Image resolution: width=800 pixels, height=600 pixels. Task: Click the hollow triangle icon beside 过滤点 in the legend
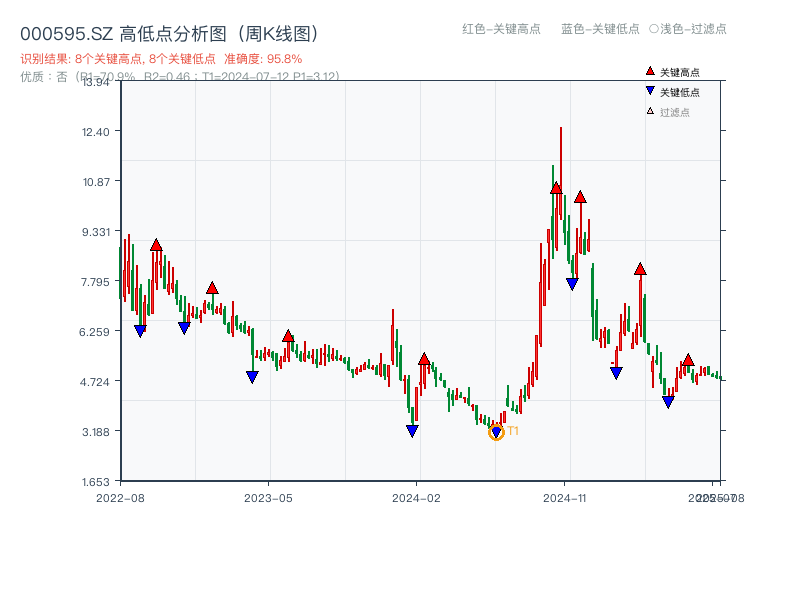point(650,111)
